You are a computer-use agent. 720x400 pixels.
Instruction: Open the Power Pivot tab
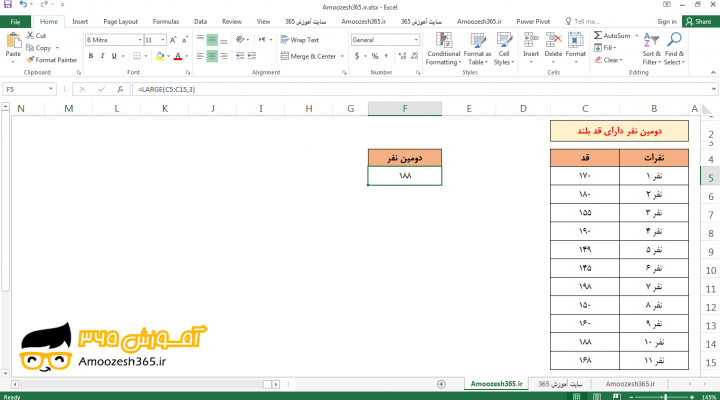click(x=533, y=22)
